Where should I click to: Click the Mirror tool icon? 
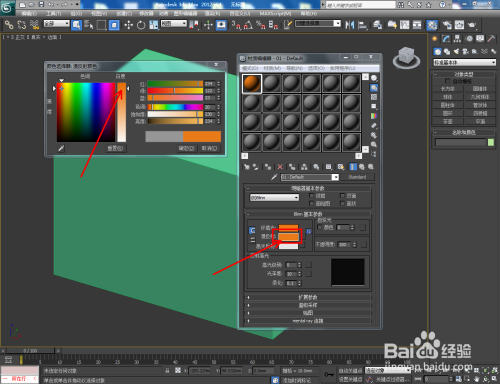(350, 25)
